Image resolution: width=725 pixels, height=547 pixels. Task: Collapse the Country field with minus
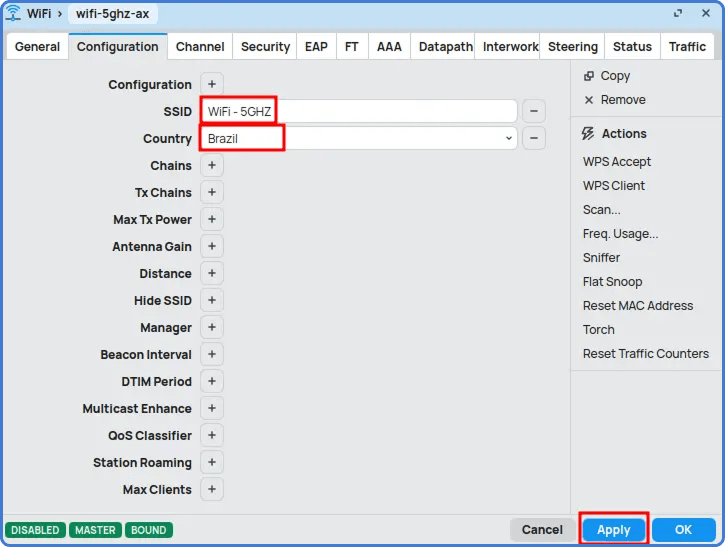(x=534, y=138)
